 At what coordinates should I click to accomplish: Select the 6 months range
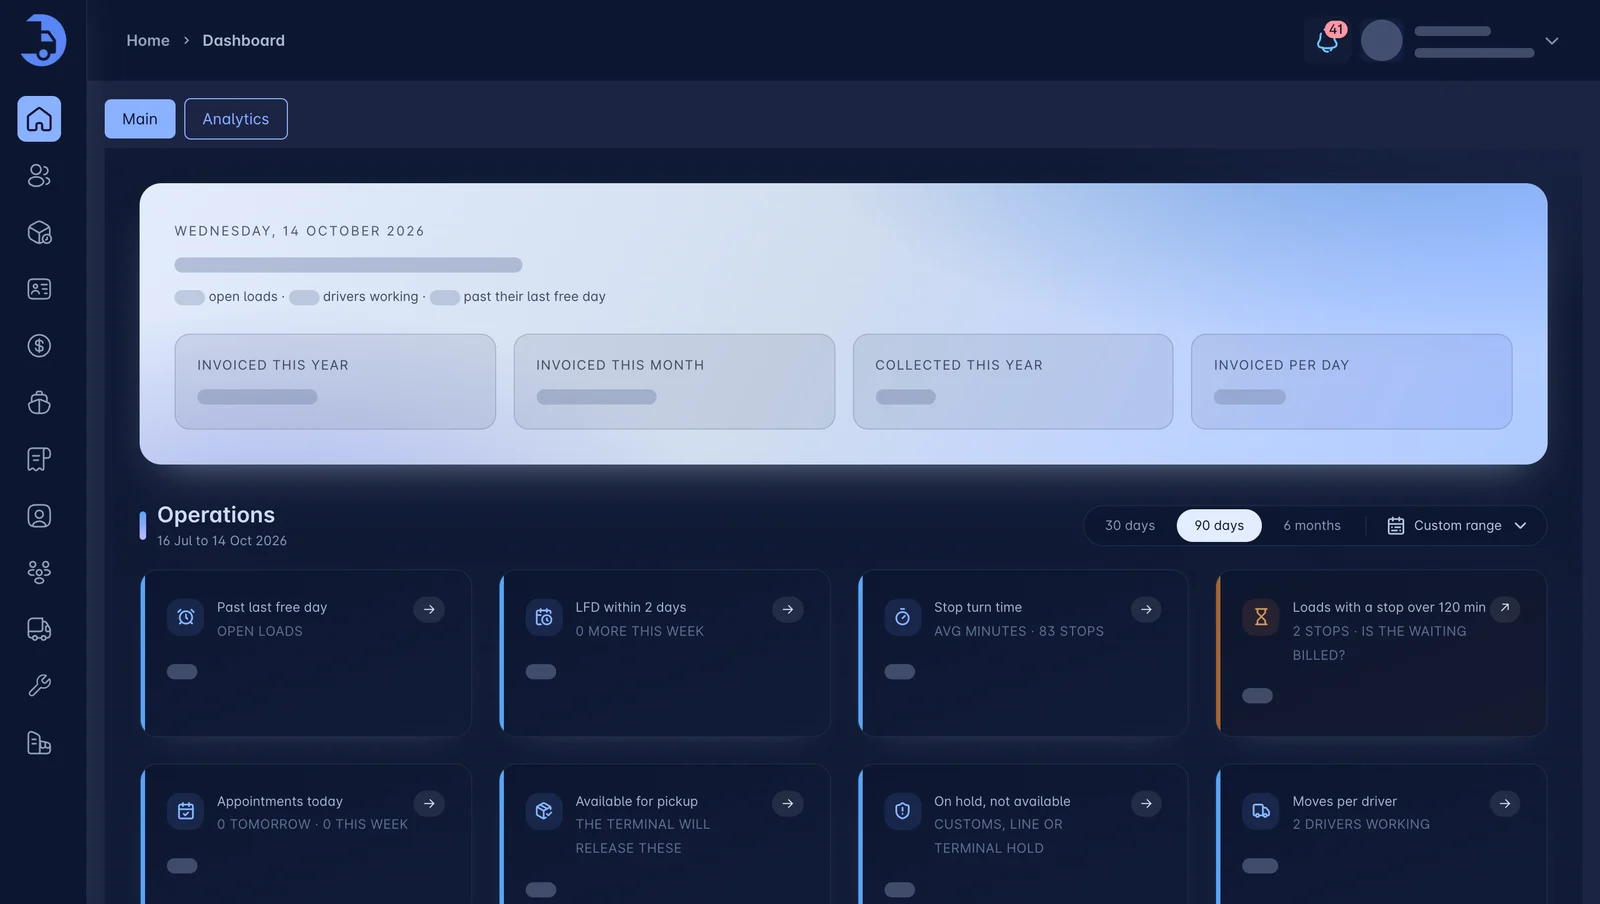[1312, 526]
